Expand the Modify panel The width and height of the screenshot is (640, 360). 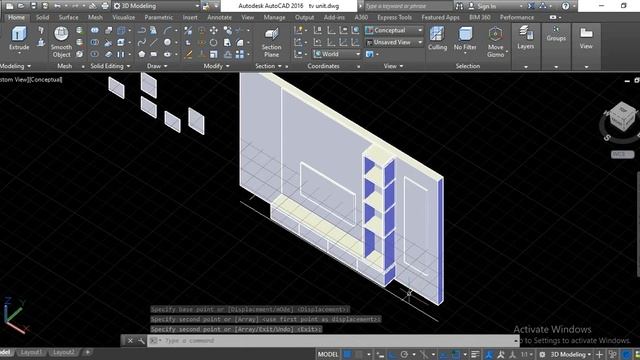click(217, 66)
